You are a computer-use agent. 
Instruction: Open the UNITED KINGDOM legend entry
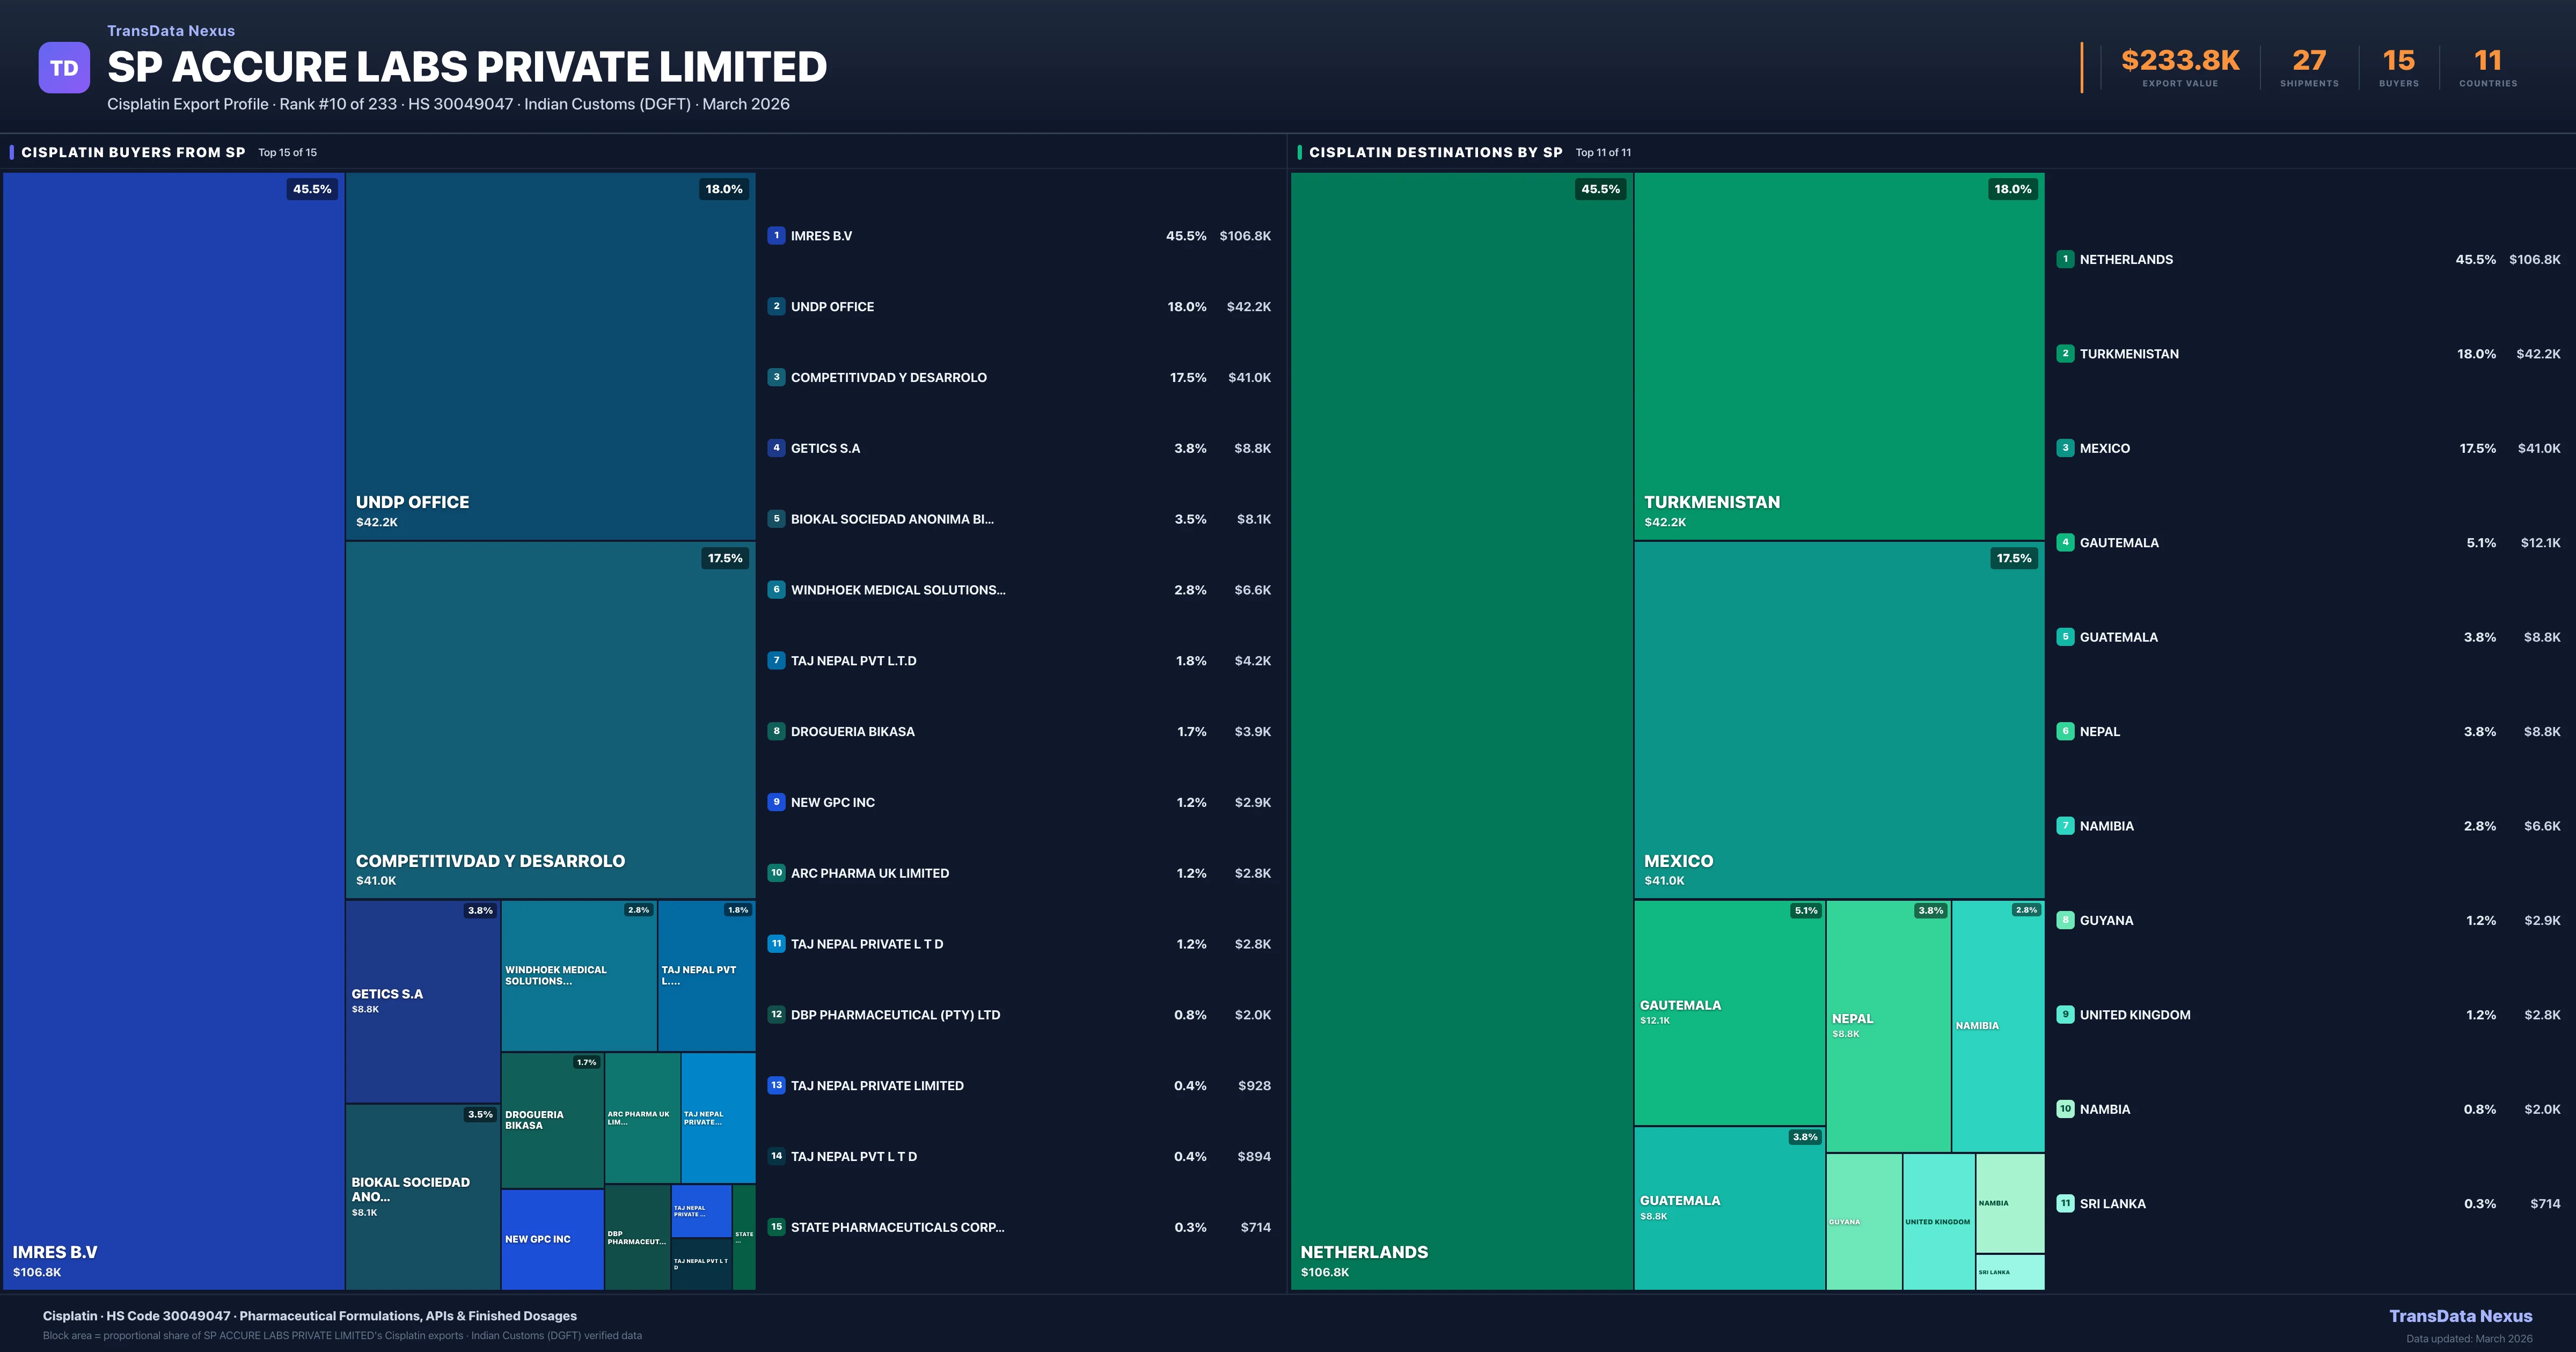coord(2134,1015)
